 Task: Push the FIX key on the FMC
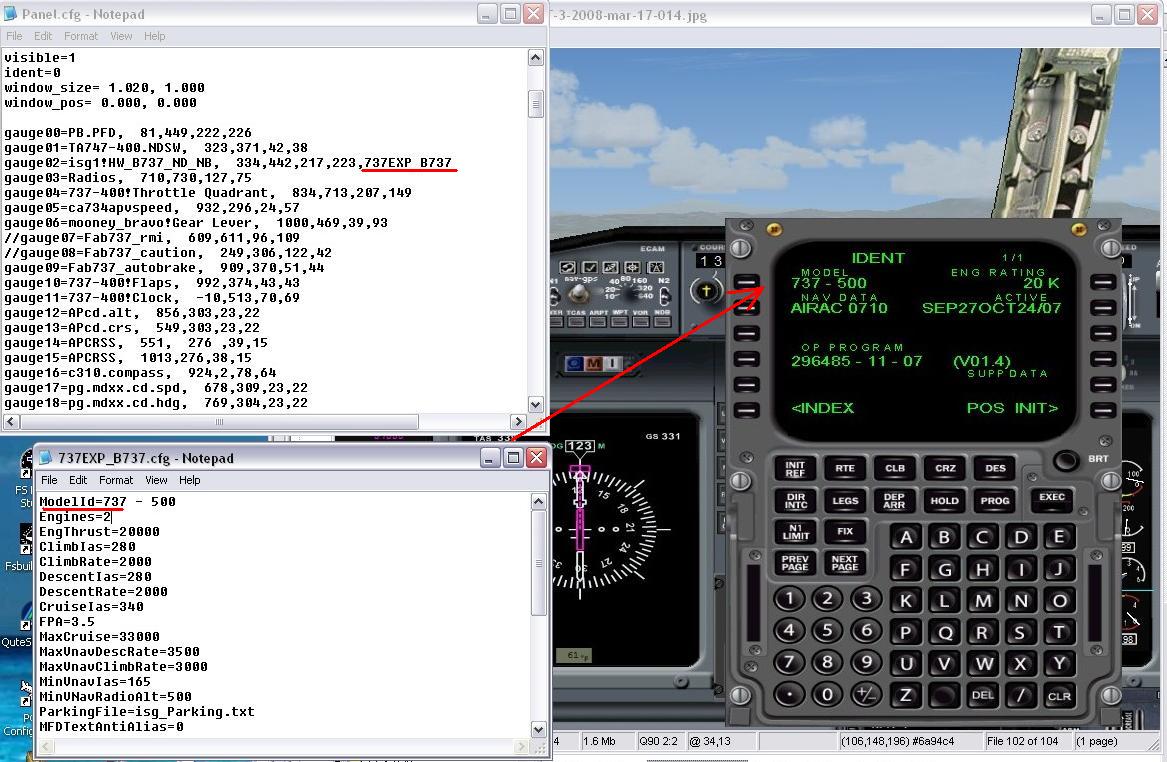coord(845,531)
